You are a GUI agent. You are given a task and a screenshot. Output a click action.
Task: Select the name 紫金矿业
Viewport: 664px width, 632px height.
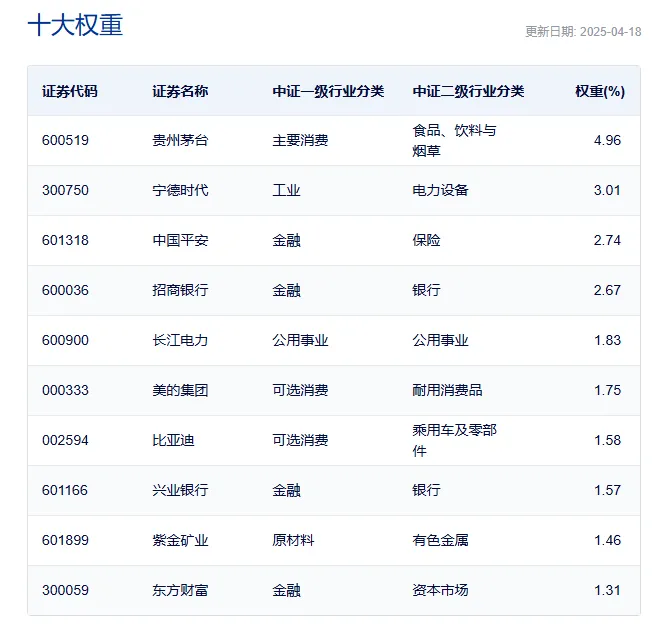[180, 540]
